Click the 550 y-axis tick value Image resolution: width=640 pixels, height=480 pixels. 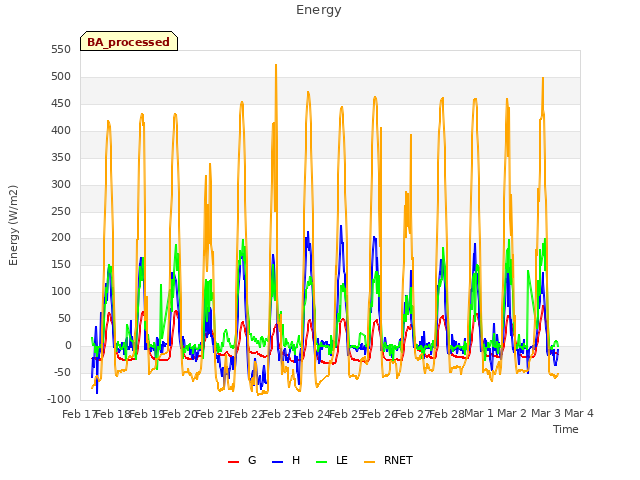(x=61, y=50)
